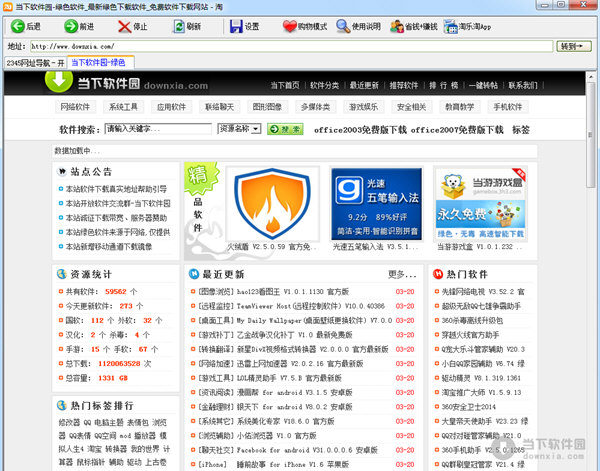Click the blue icon beside 最近更新

coord(194,274)
